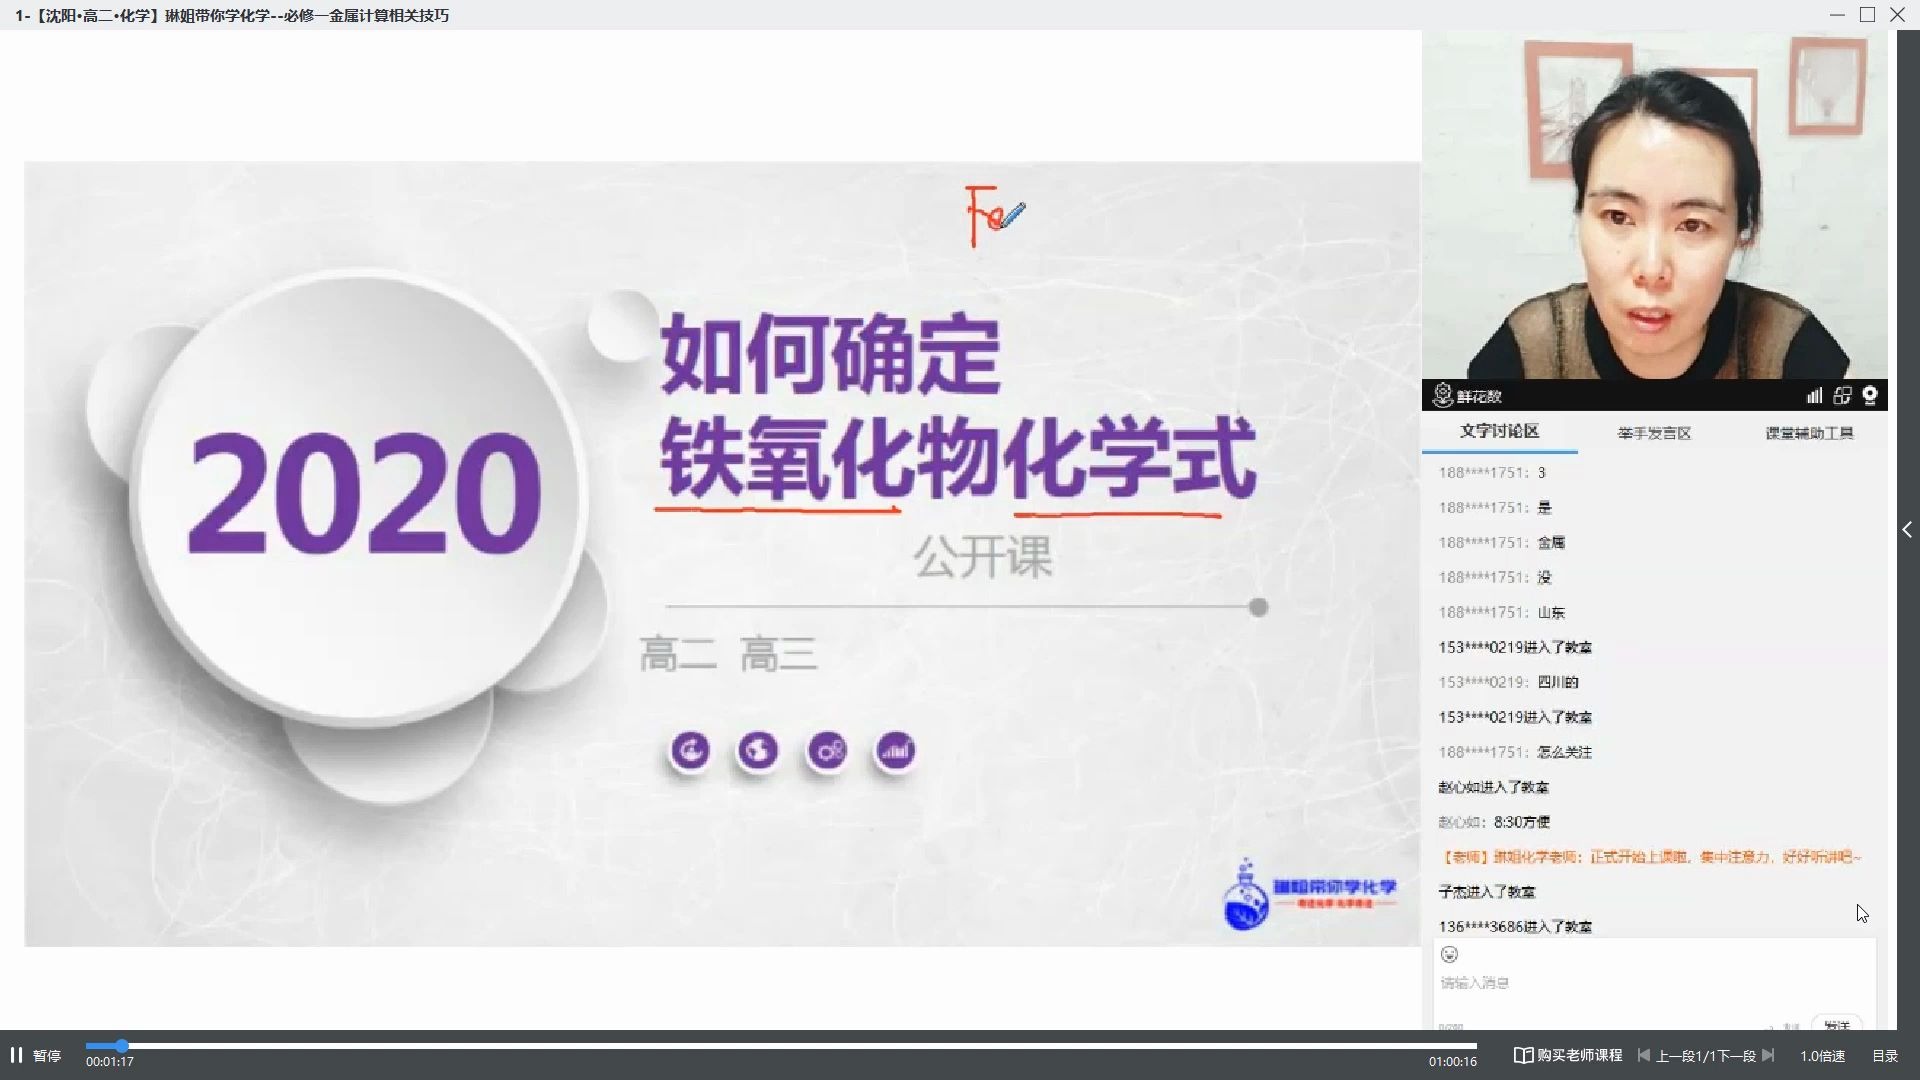Click the globe icon on the 2020 slide
This screenshot has width=1920, height=1080.
760,751
